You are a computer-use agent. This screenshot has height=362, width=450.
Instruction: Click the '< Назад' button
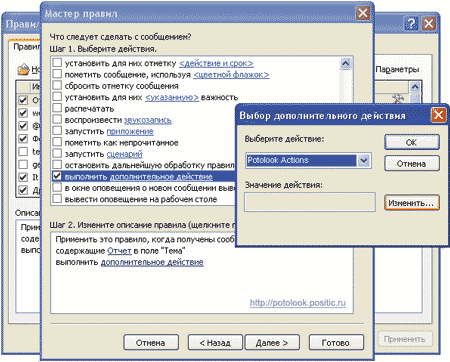[215, 343]
